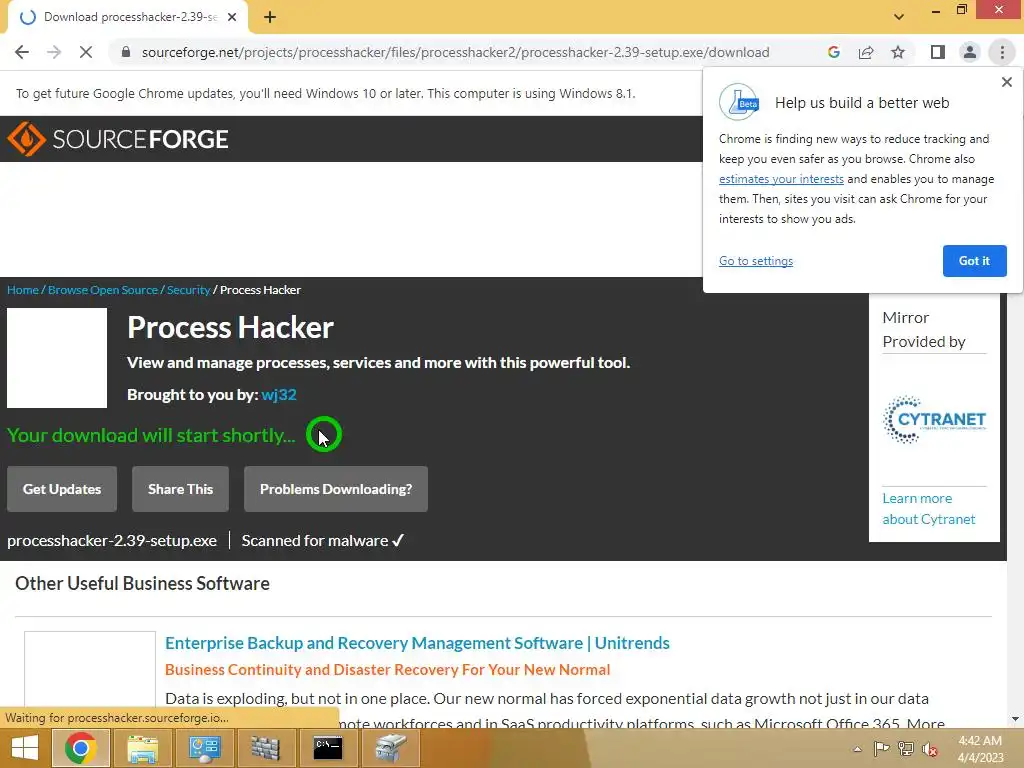The image size is (1024, 768).
Task: Open Learn more about Cytranet link
Action: 929,509
